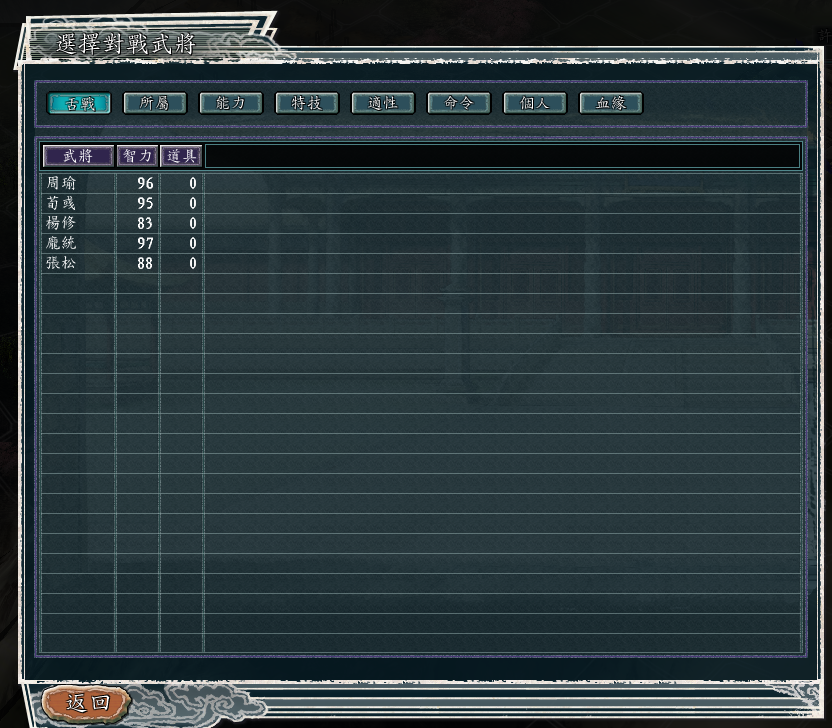Sort by the 武將 column header
Viewport: 832px width, 728px height.
point(79,156)
